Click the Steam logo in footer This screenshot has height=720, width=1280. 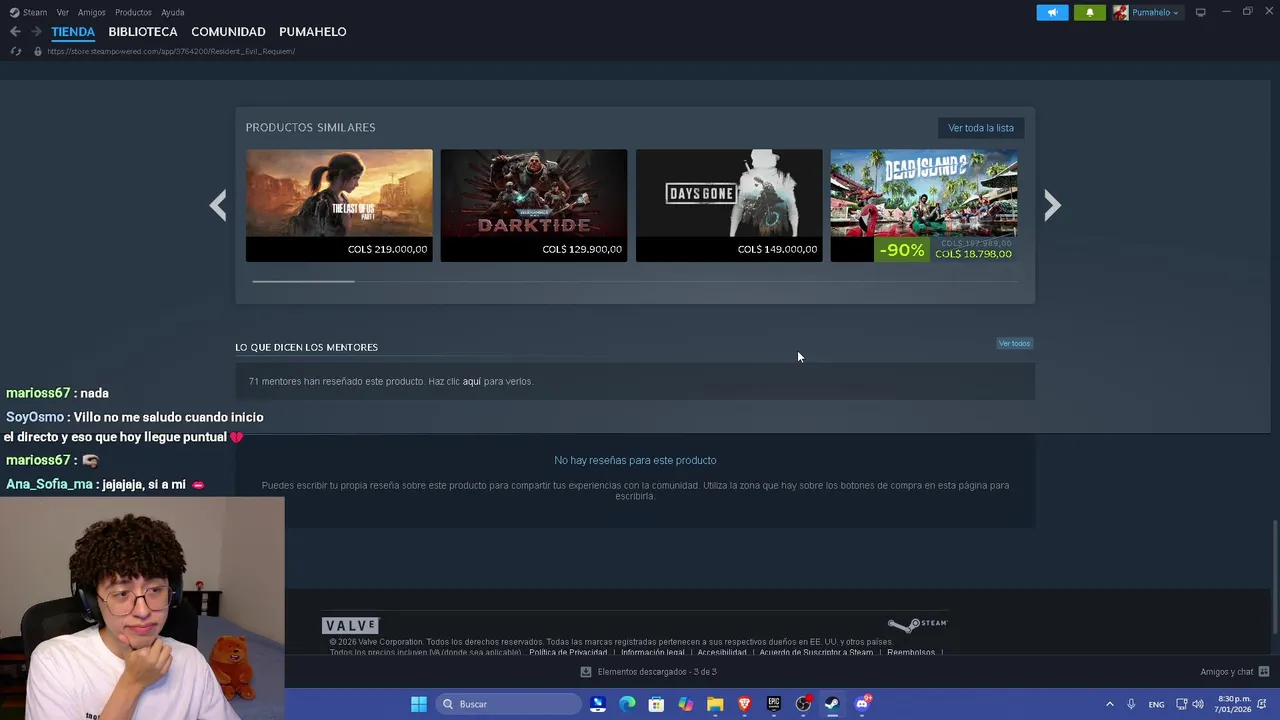click(917, 625)
